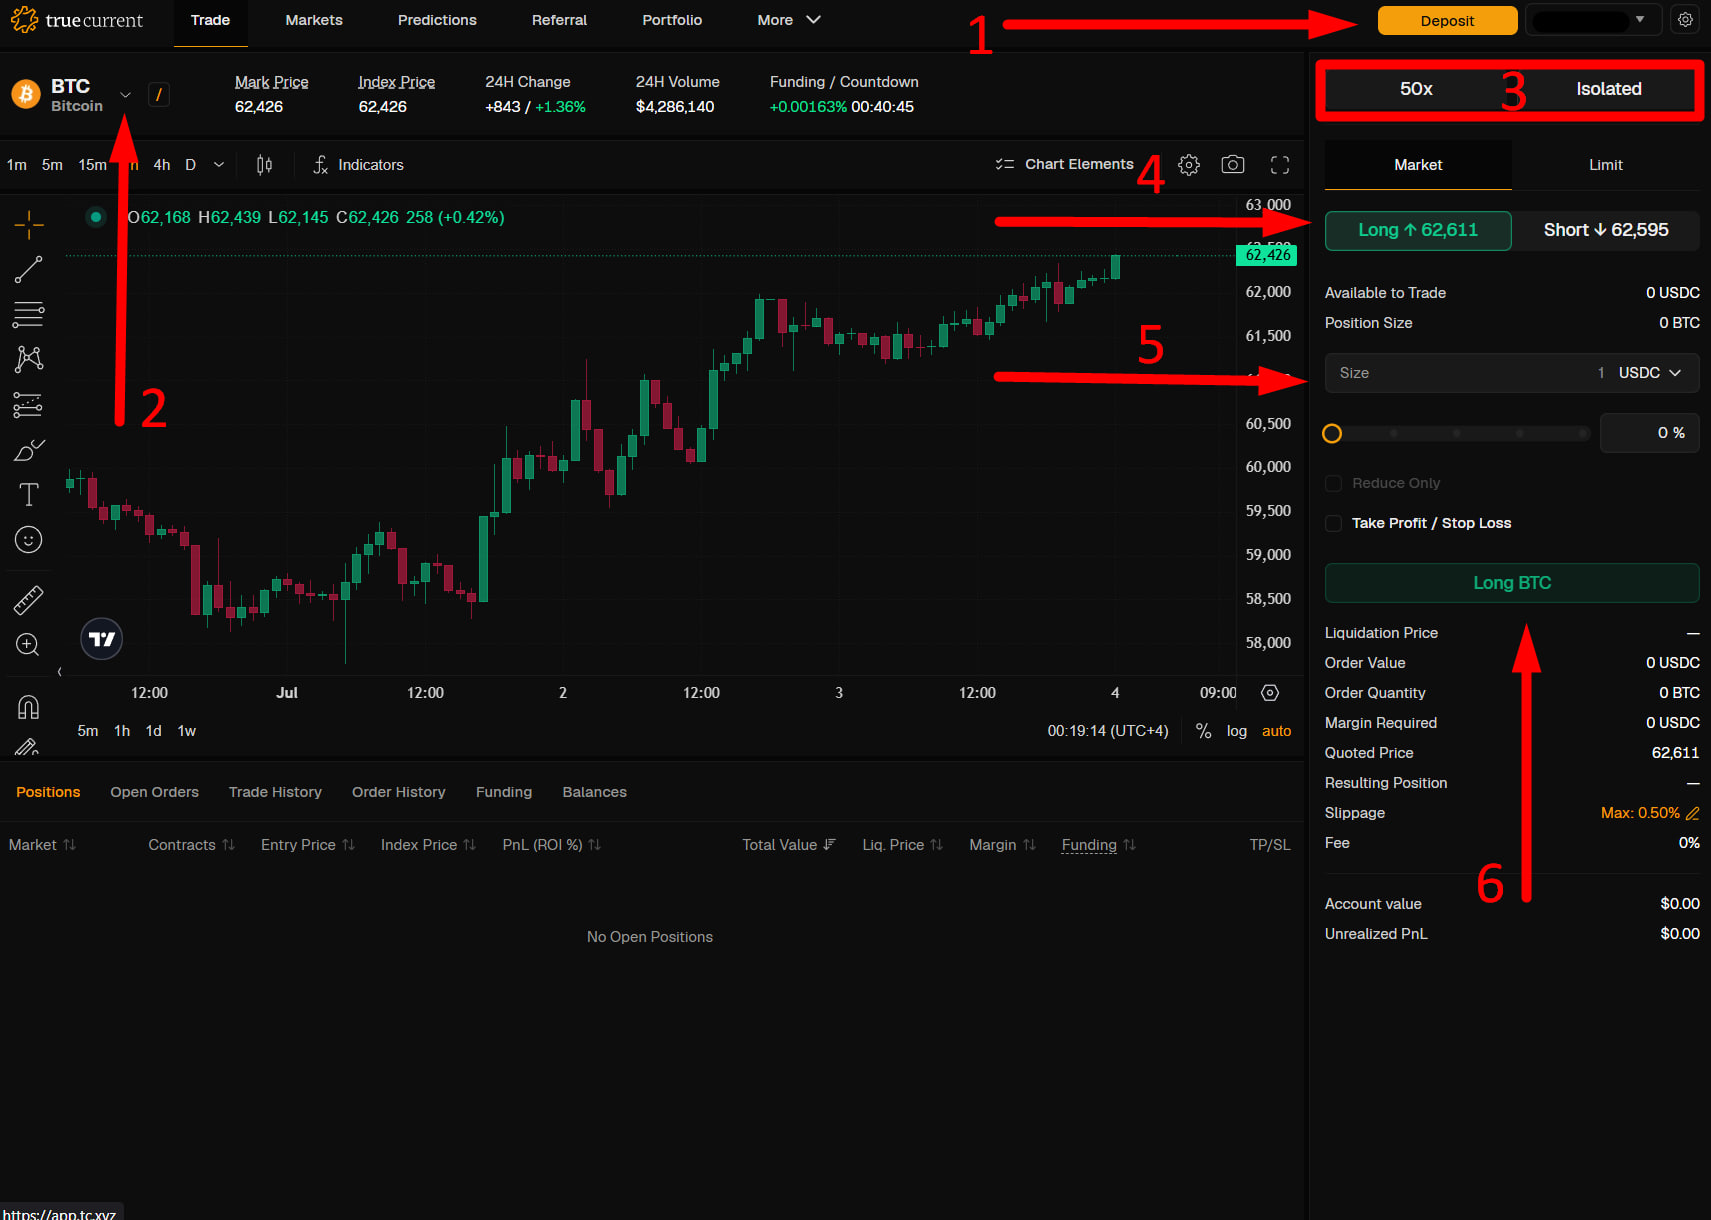Click the 00:19:14 (UTC+4) timezone
Viewport: 1711px width, 1220px height.
tap(1108, 731)
